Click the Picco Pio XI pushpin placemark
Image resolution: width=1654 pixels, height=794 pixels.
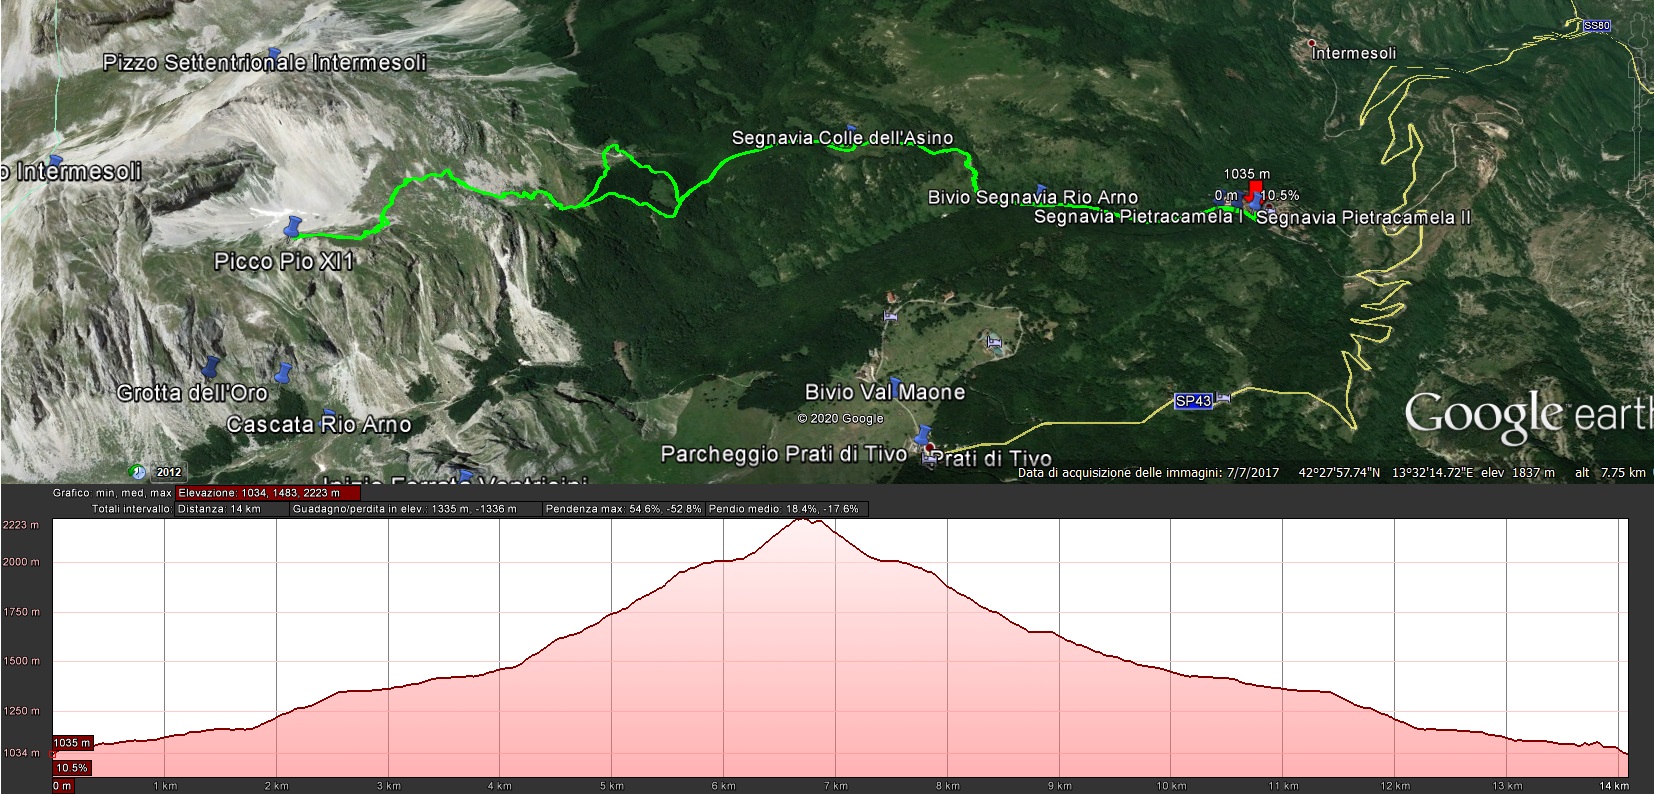click(293, 227)
